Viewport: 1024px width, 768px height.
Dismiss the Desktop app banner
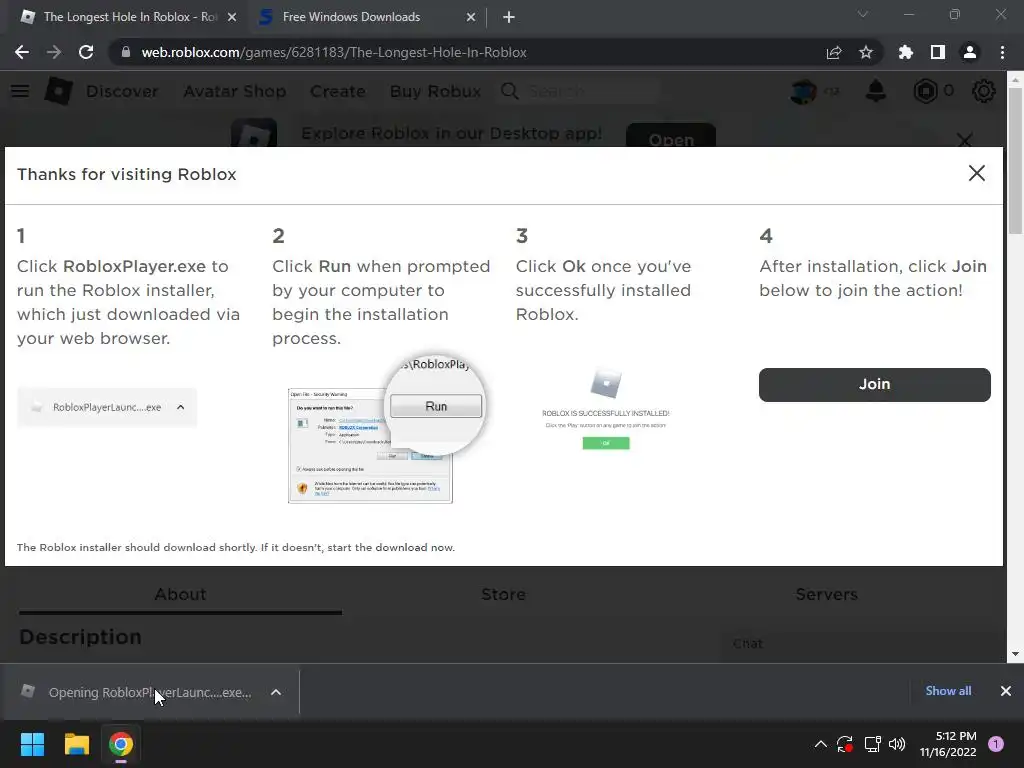[x=965, y=139]
